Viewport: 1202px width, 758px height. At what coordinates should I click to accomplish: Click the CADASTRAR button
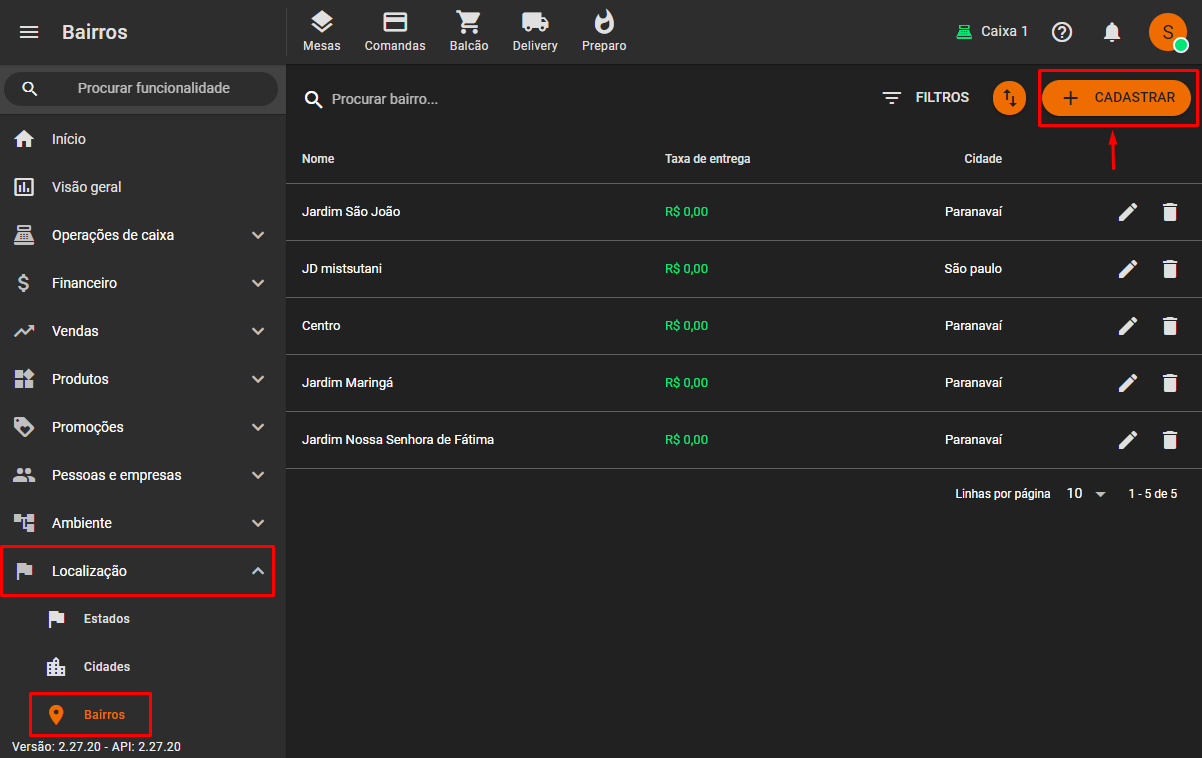click(1116, 98)
